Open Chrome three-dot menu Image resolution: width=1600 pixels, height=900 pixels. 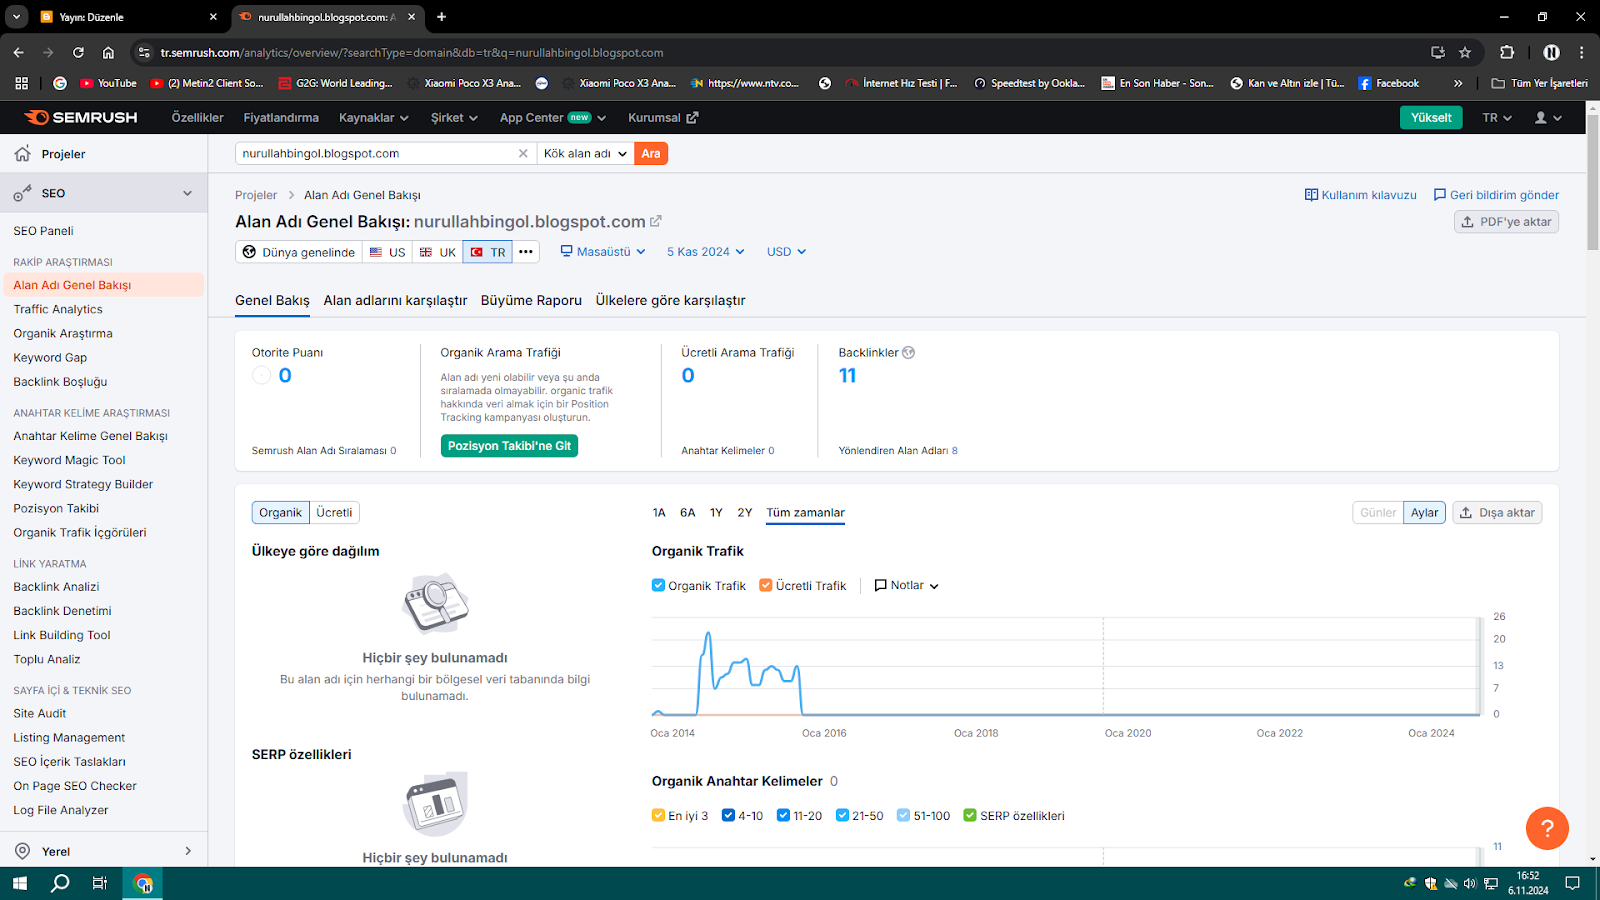tap(1581, 52)
